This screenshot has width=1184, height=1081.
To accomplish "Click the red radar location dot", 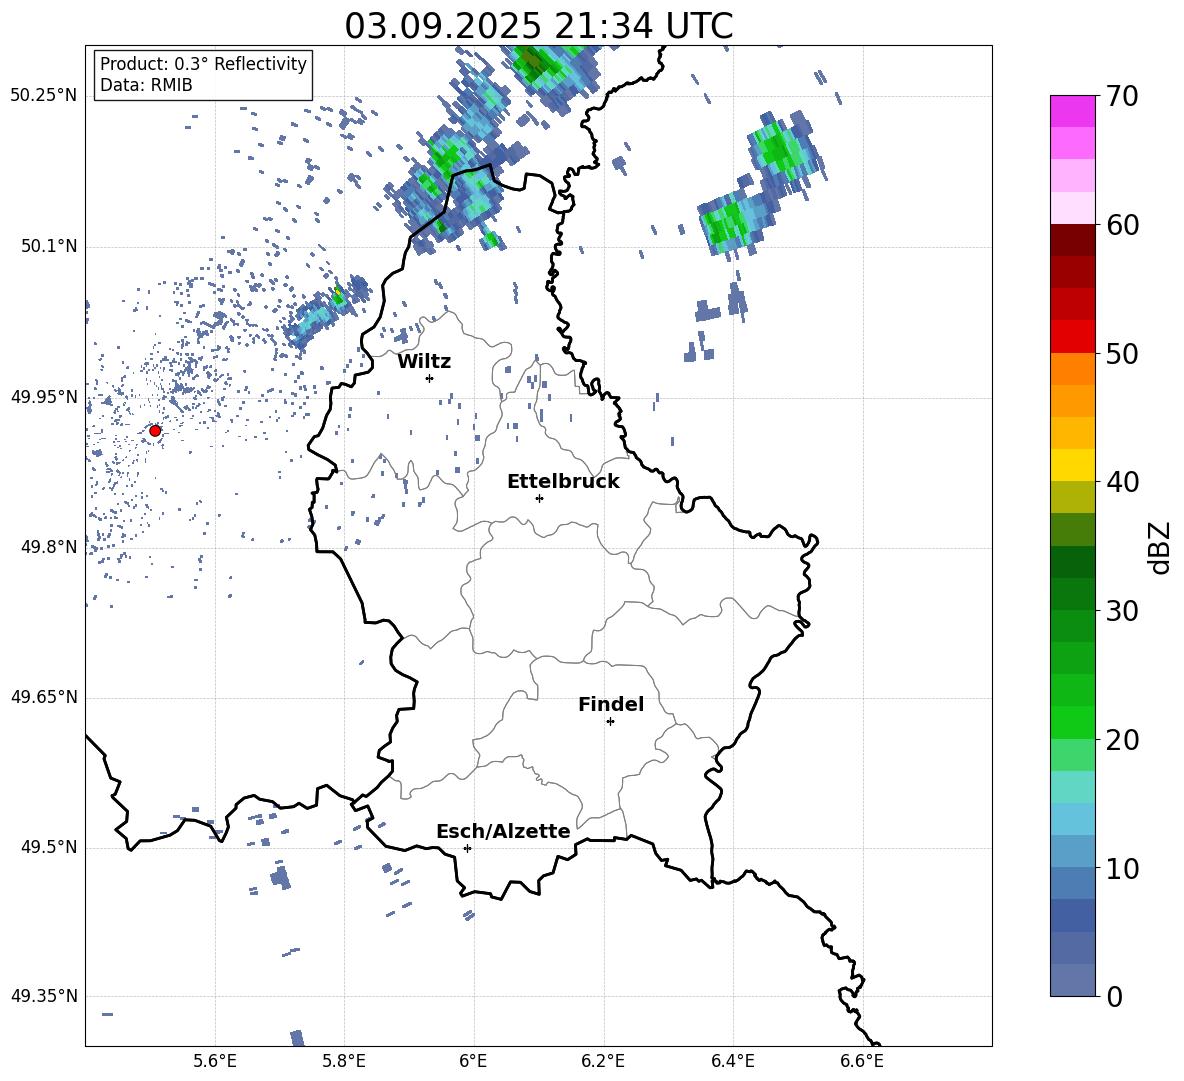I will [x=155, y=430].
